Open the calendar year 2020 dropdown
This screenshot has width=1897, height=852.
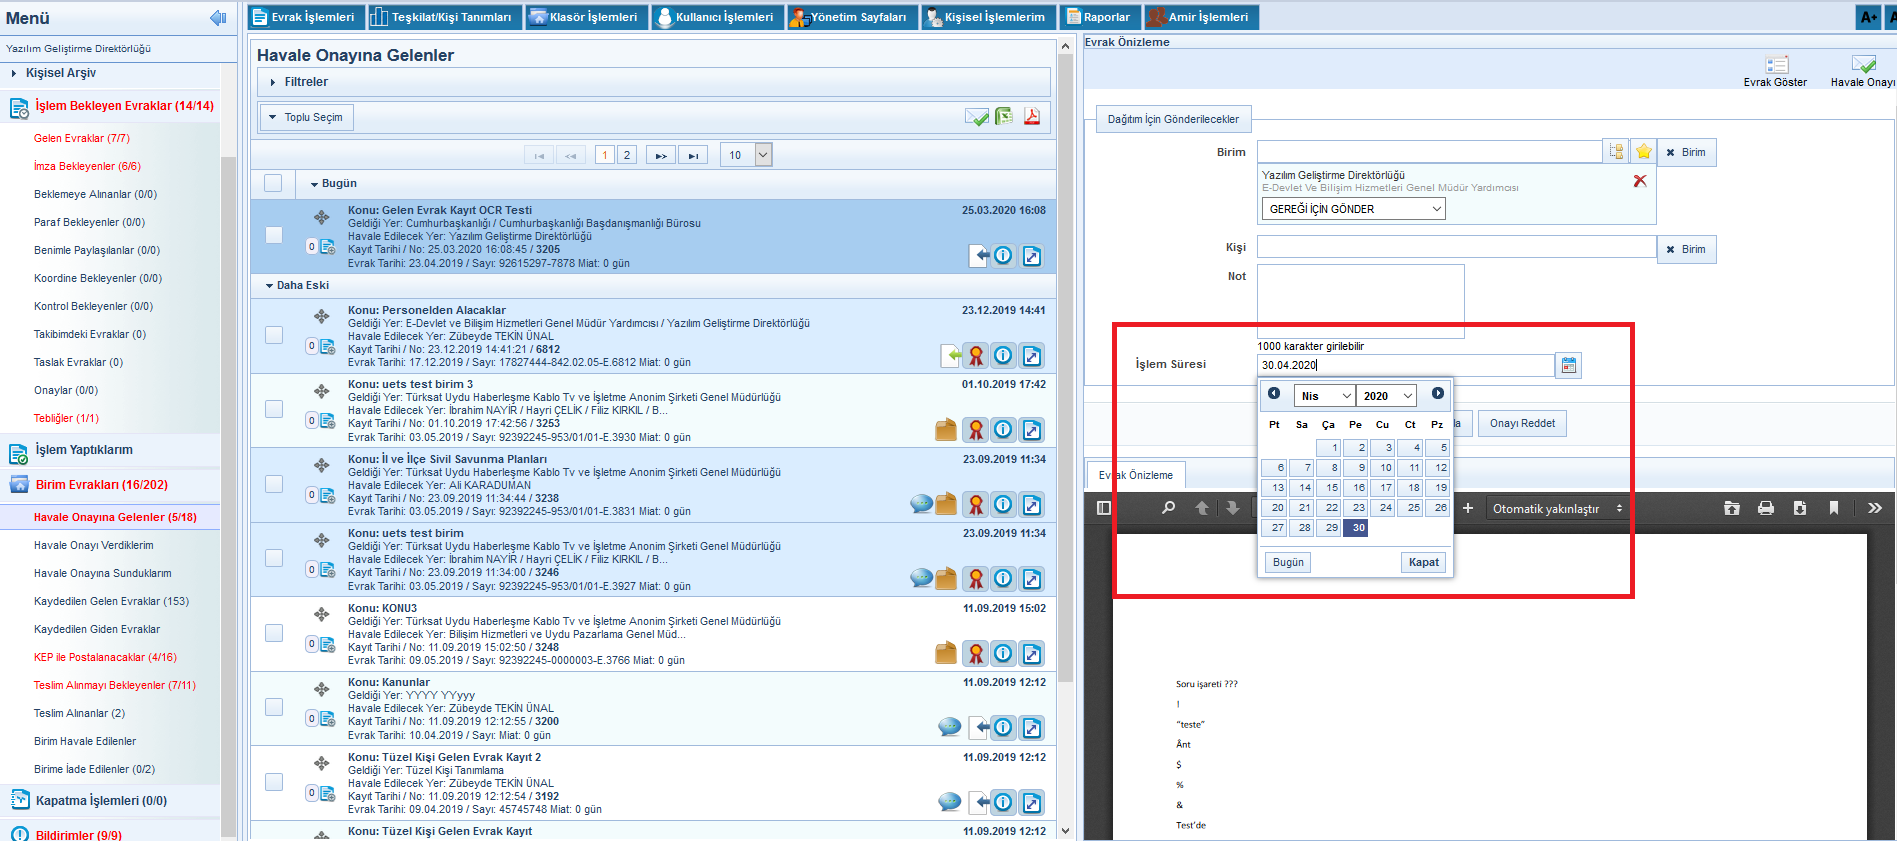(x=1386, y=396)
